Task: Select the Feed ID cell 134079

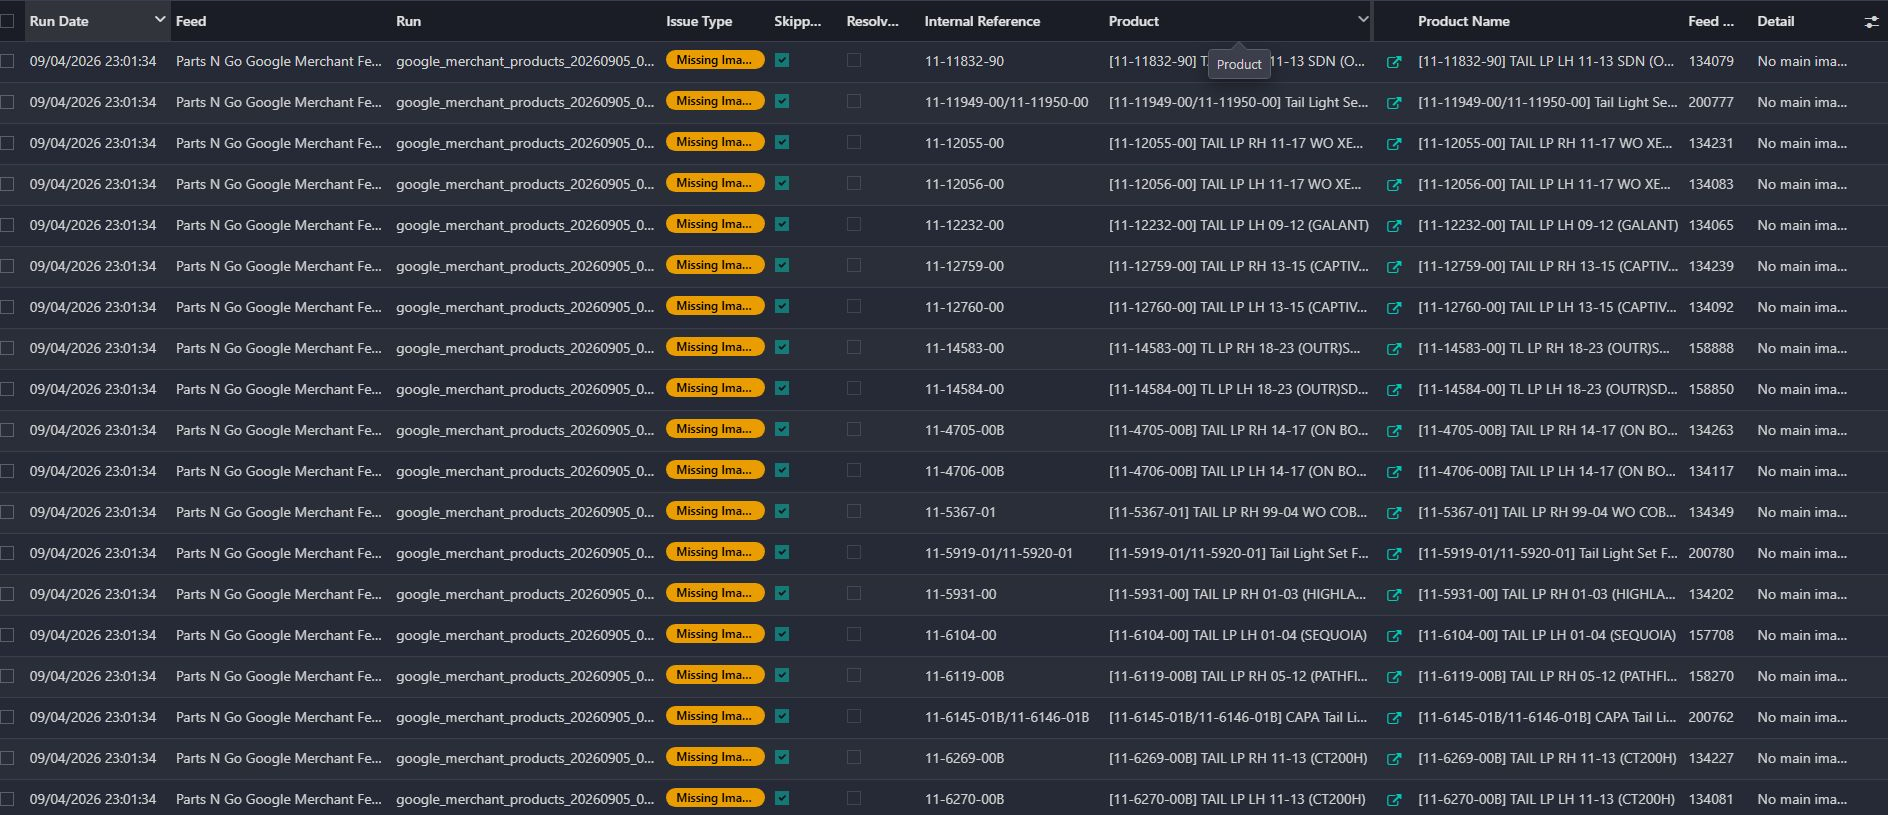Action: tap(1711, 61)
